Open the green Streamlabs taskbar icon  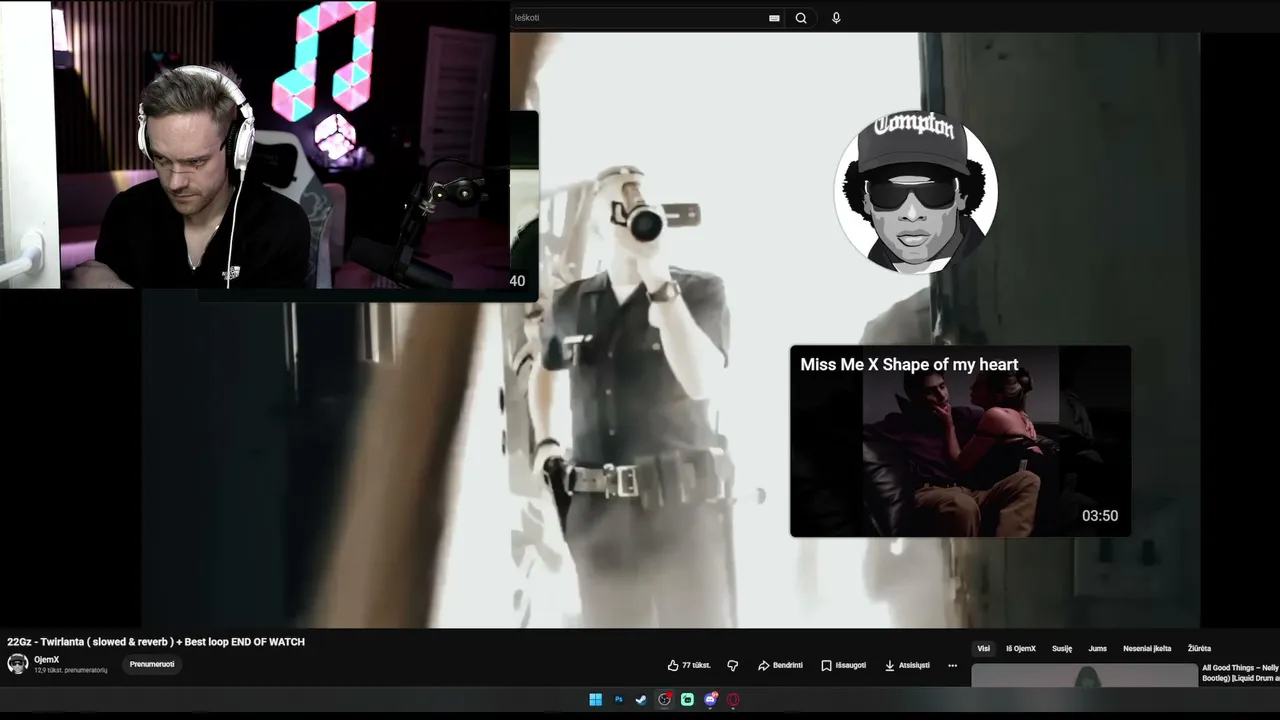(x=687, y=700)
